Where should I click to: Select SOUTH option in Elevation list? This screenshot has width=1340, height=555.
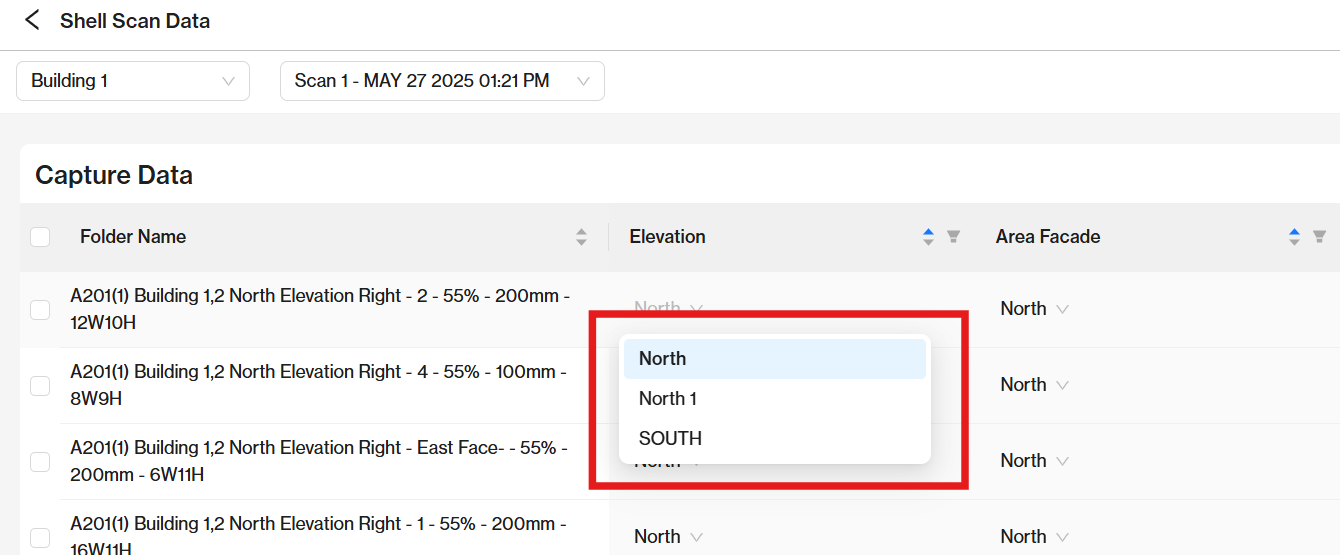coord(775,439)
